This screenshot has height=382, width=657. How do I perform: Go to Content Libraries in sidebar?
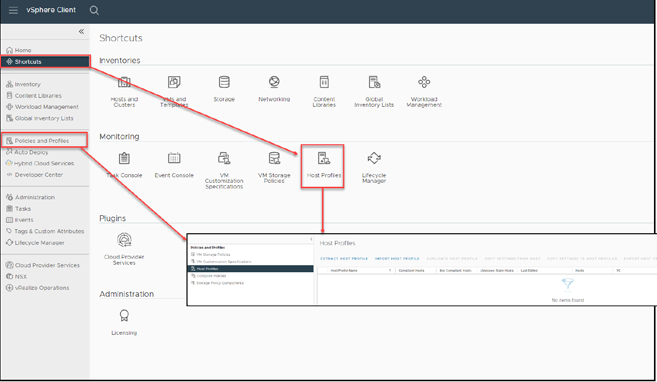tap(34, 96)
